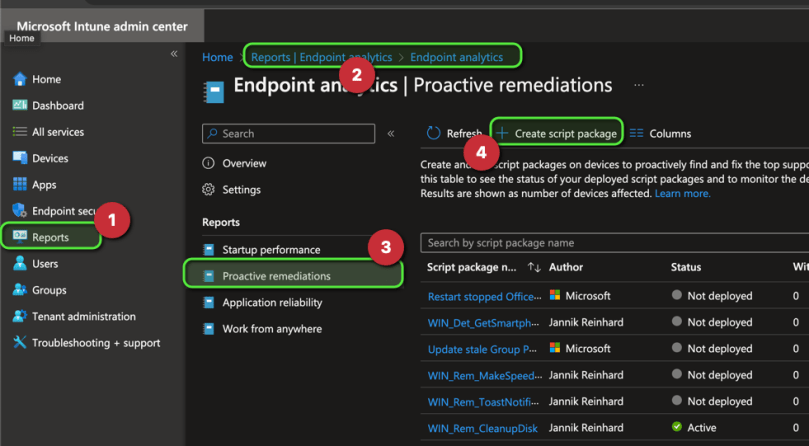Click the Users person icon
Screen dimensions: 809x446
tap(20, 264)
